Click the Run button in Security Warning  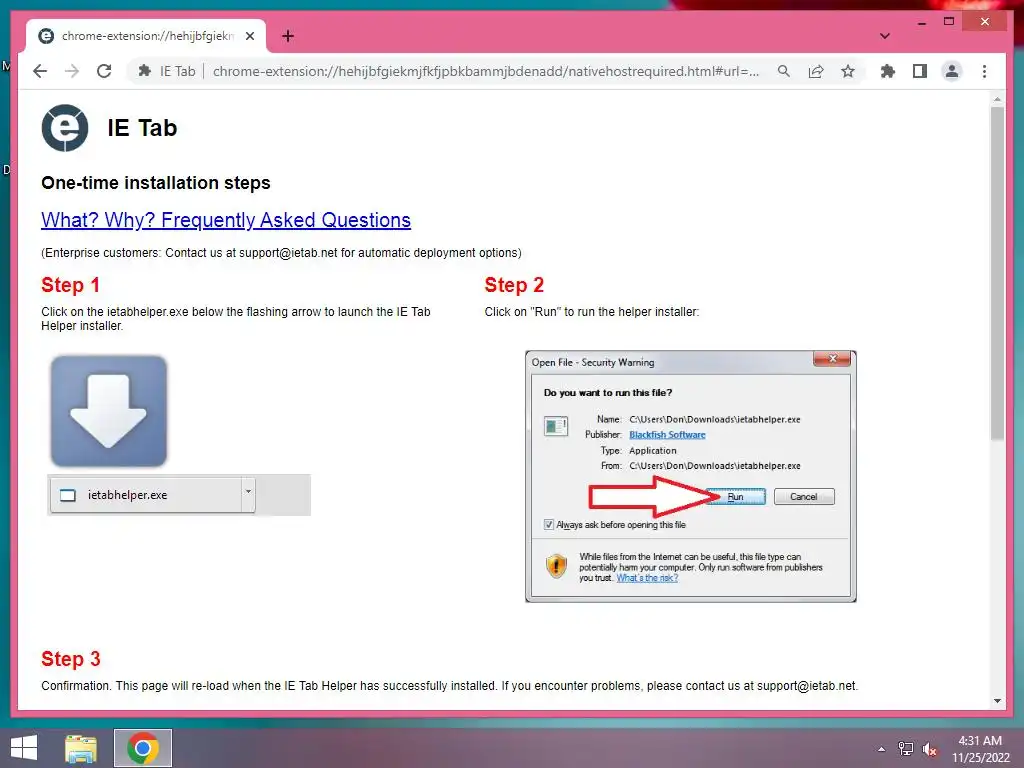tap(736, 497)
